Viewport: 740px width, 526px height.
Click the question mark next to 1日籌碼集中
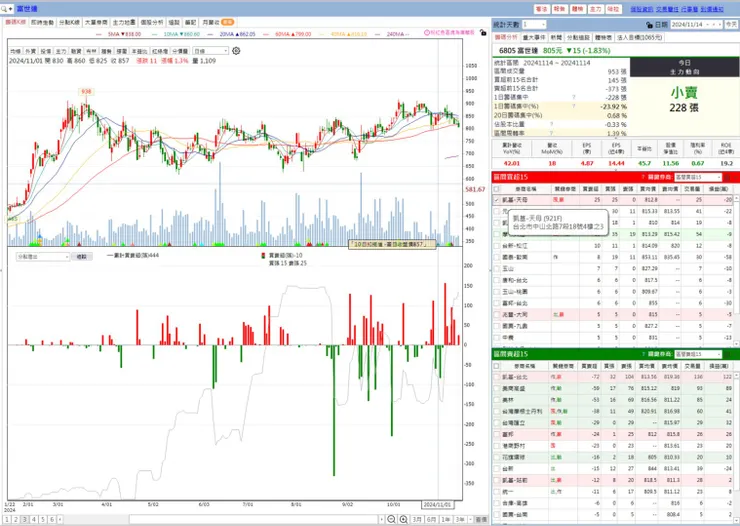[x=574, y=97]
